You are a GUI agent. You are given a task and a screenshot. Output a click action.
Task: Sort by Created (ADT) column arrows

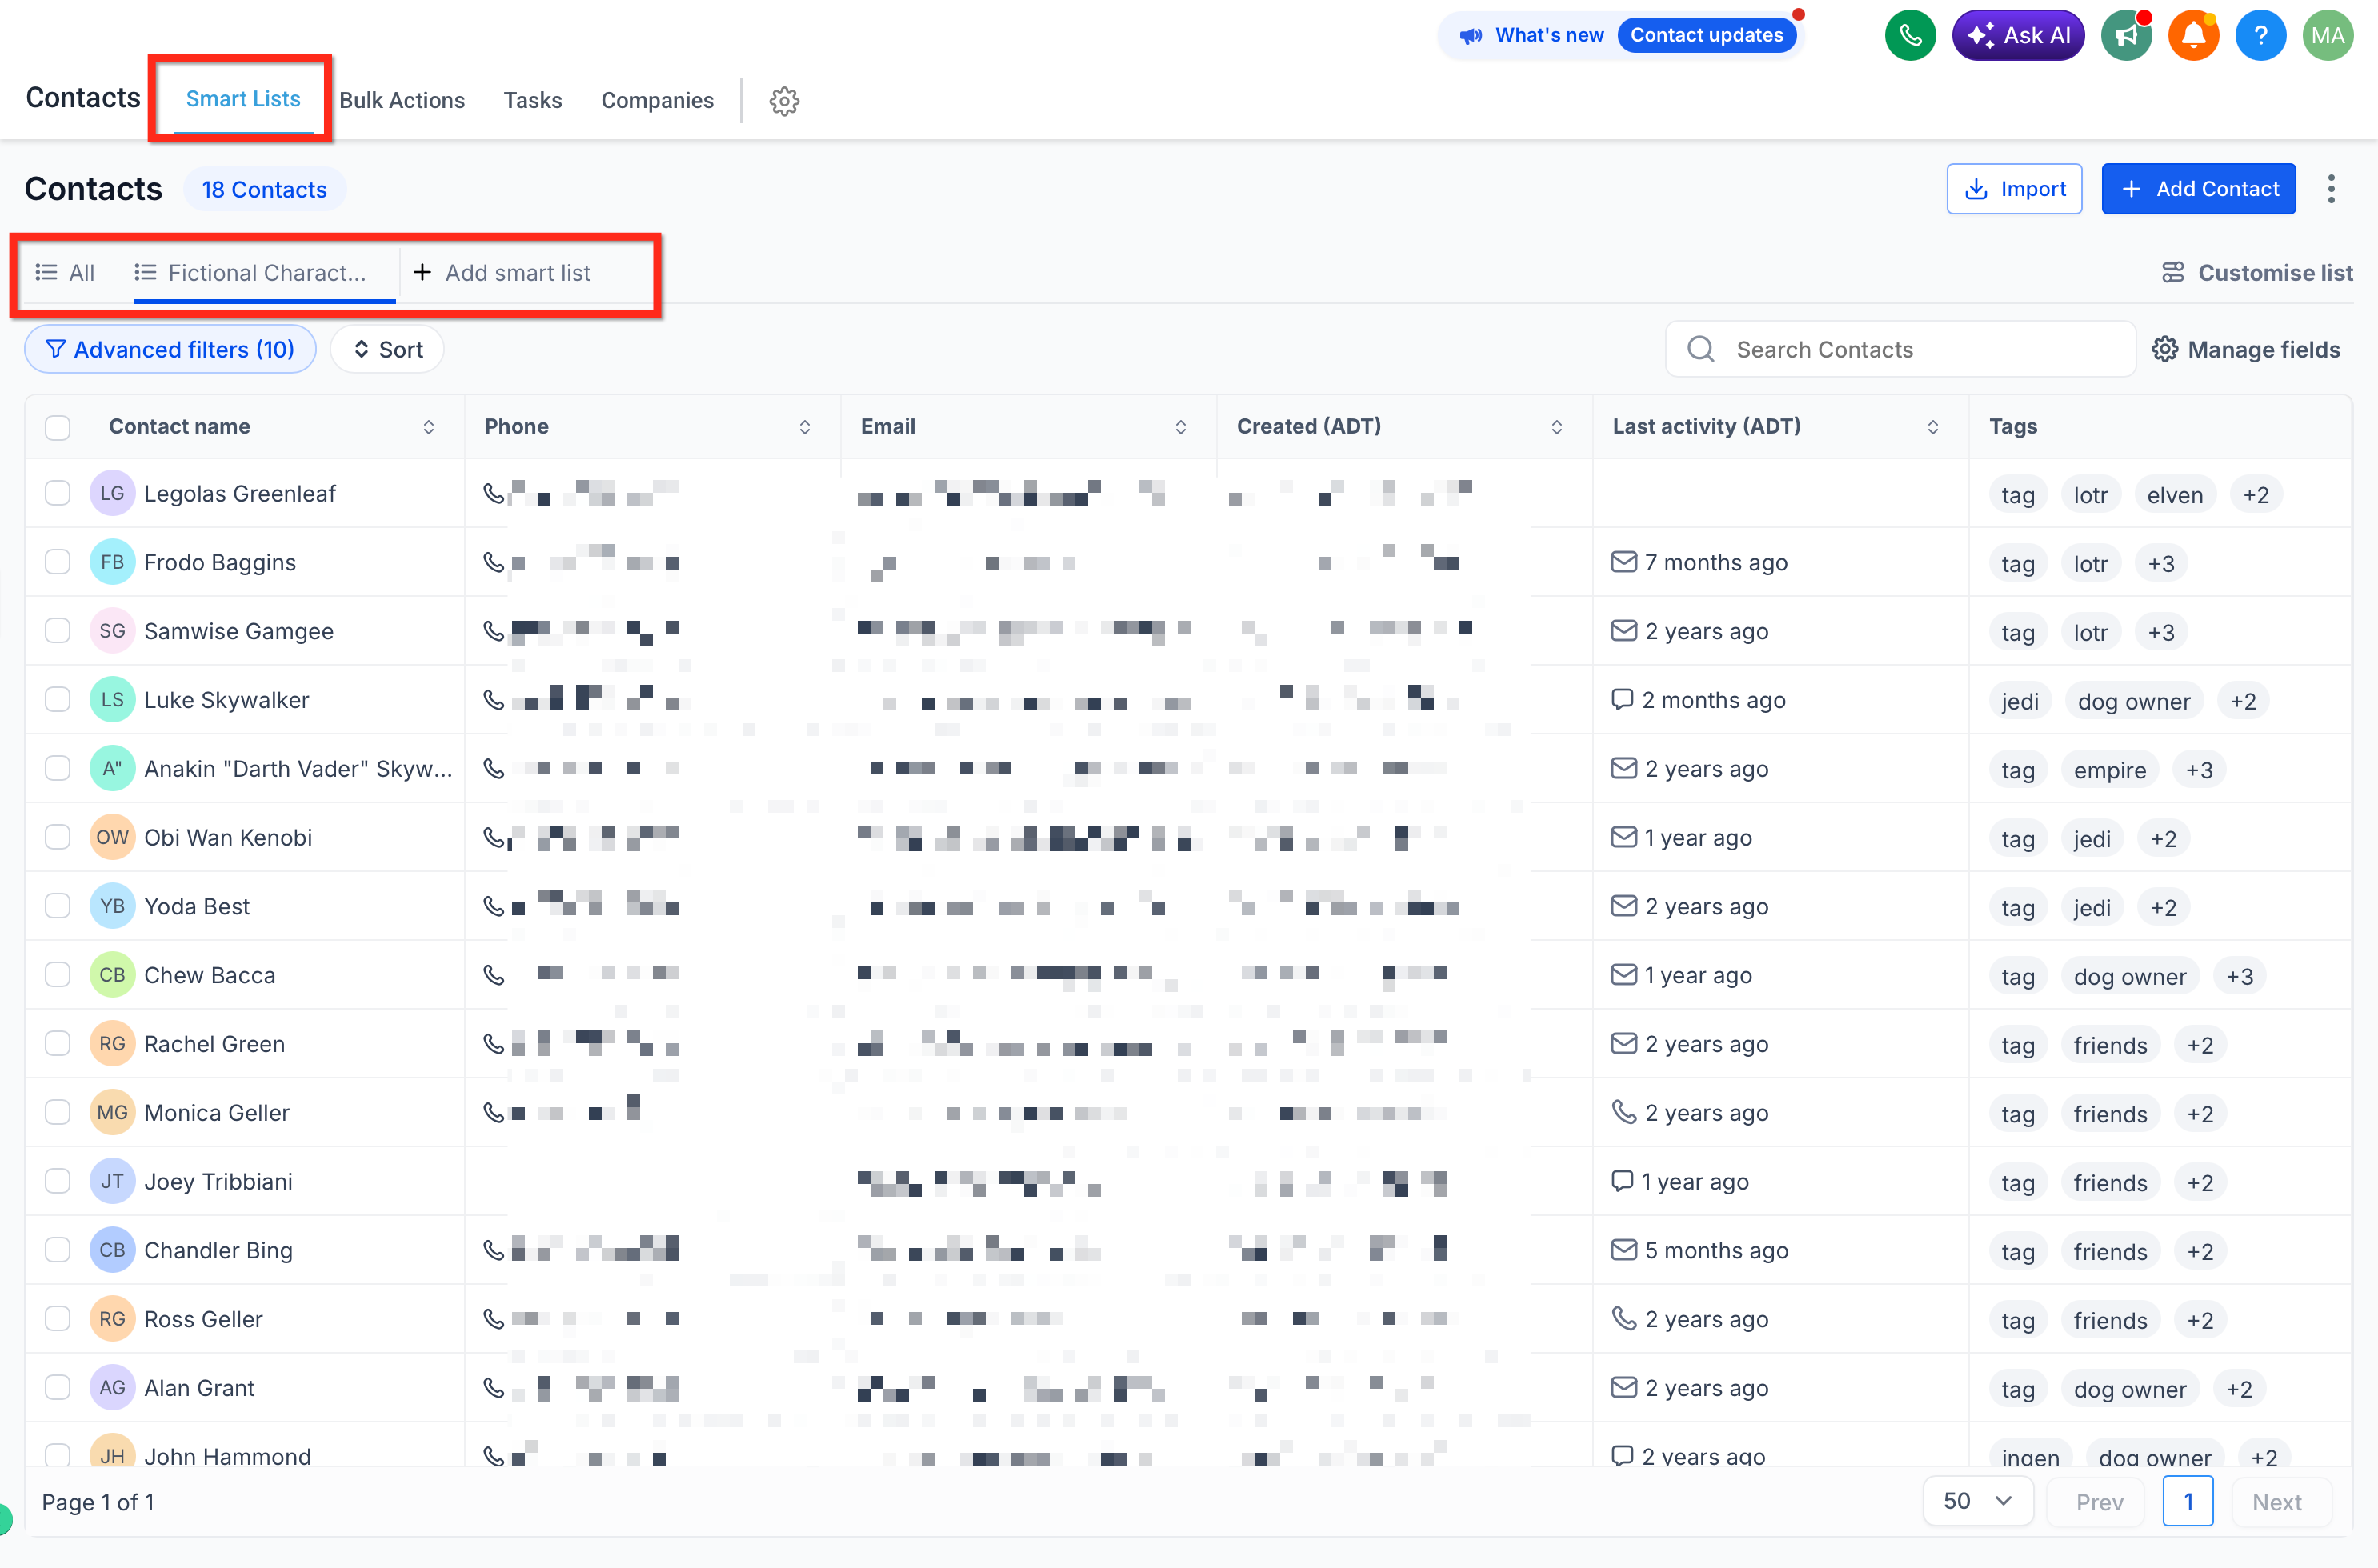(x=1557, y=427)
